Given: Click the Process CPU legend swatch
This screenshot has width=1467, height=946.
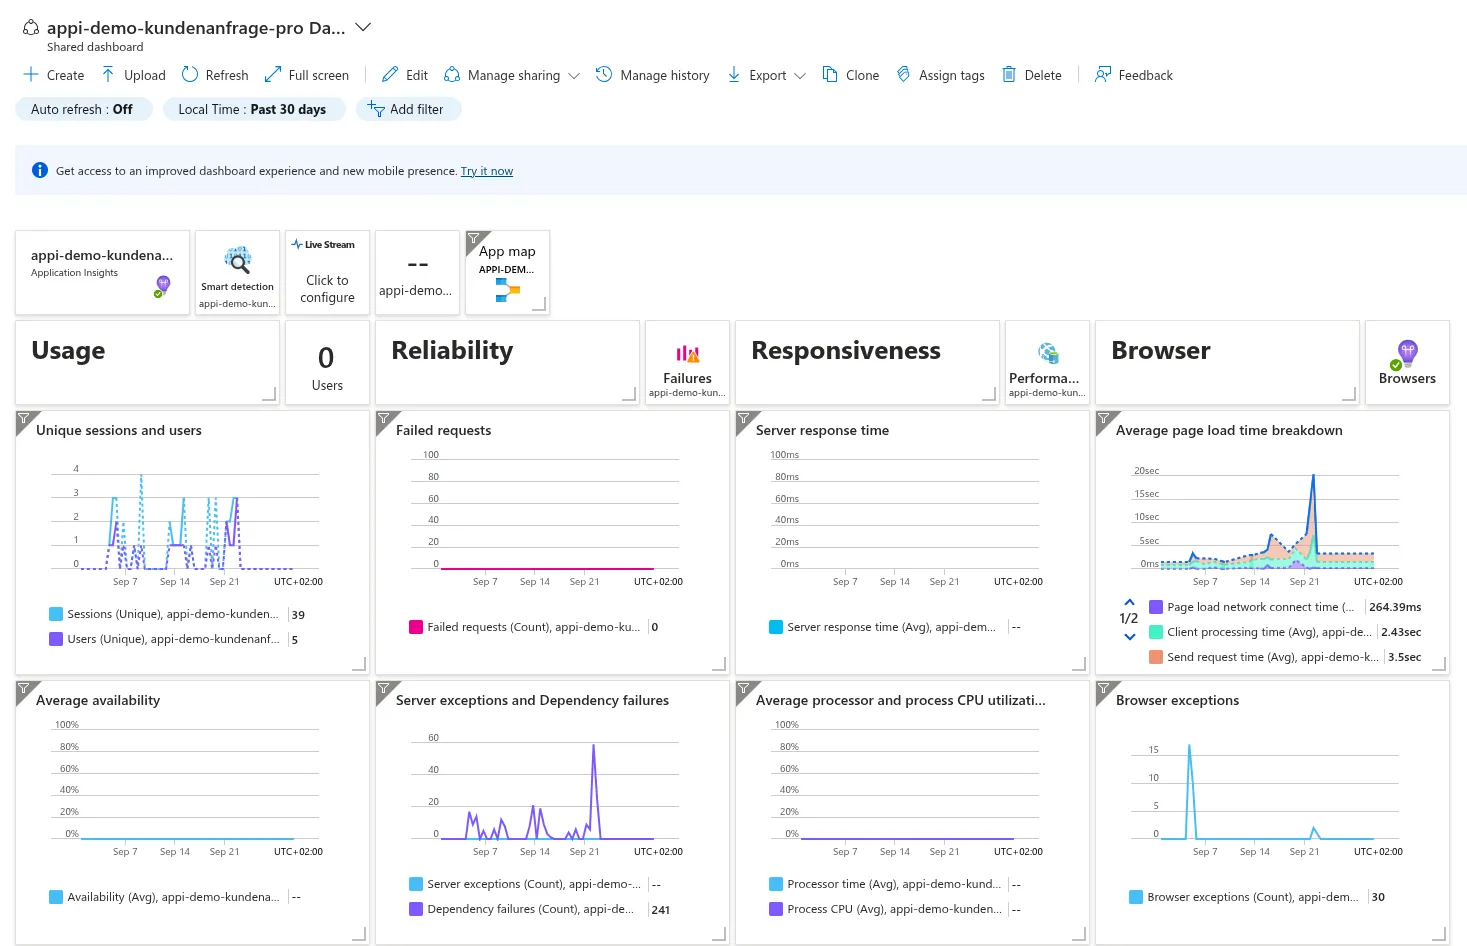Looking at the screenshot, I should click(776, 909).
